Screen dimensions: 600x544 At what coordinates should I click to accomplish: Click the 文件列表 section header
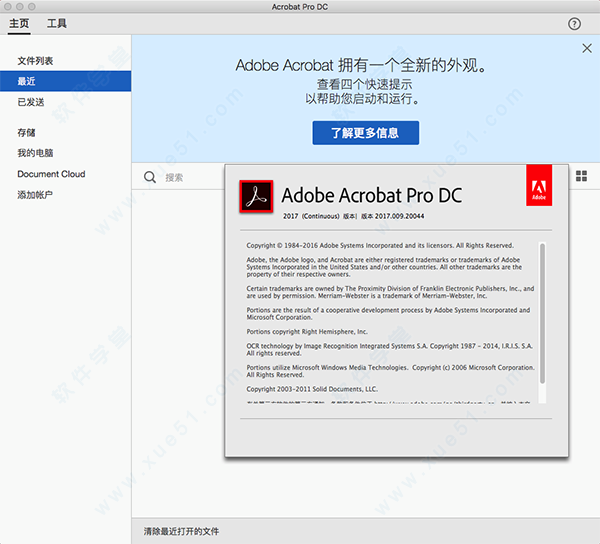tap(35, 61)
